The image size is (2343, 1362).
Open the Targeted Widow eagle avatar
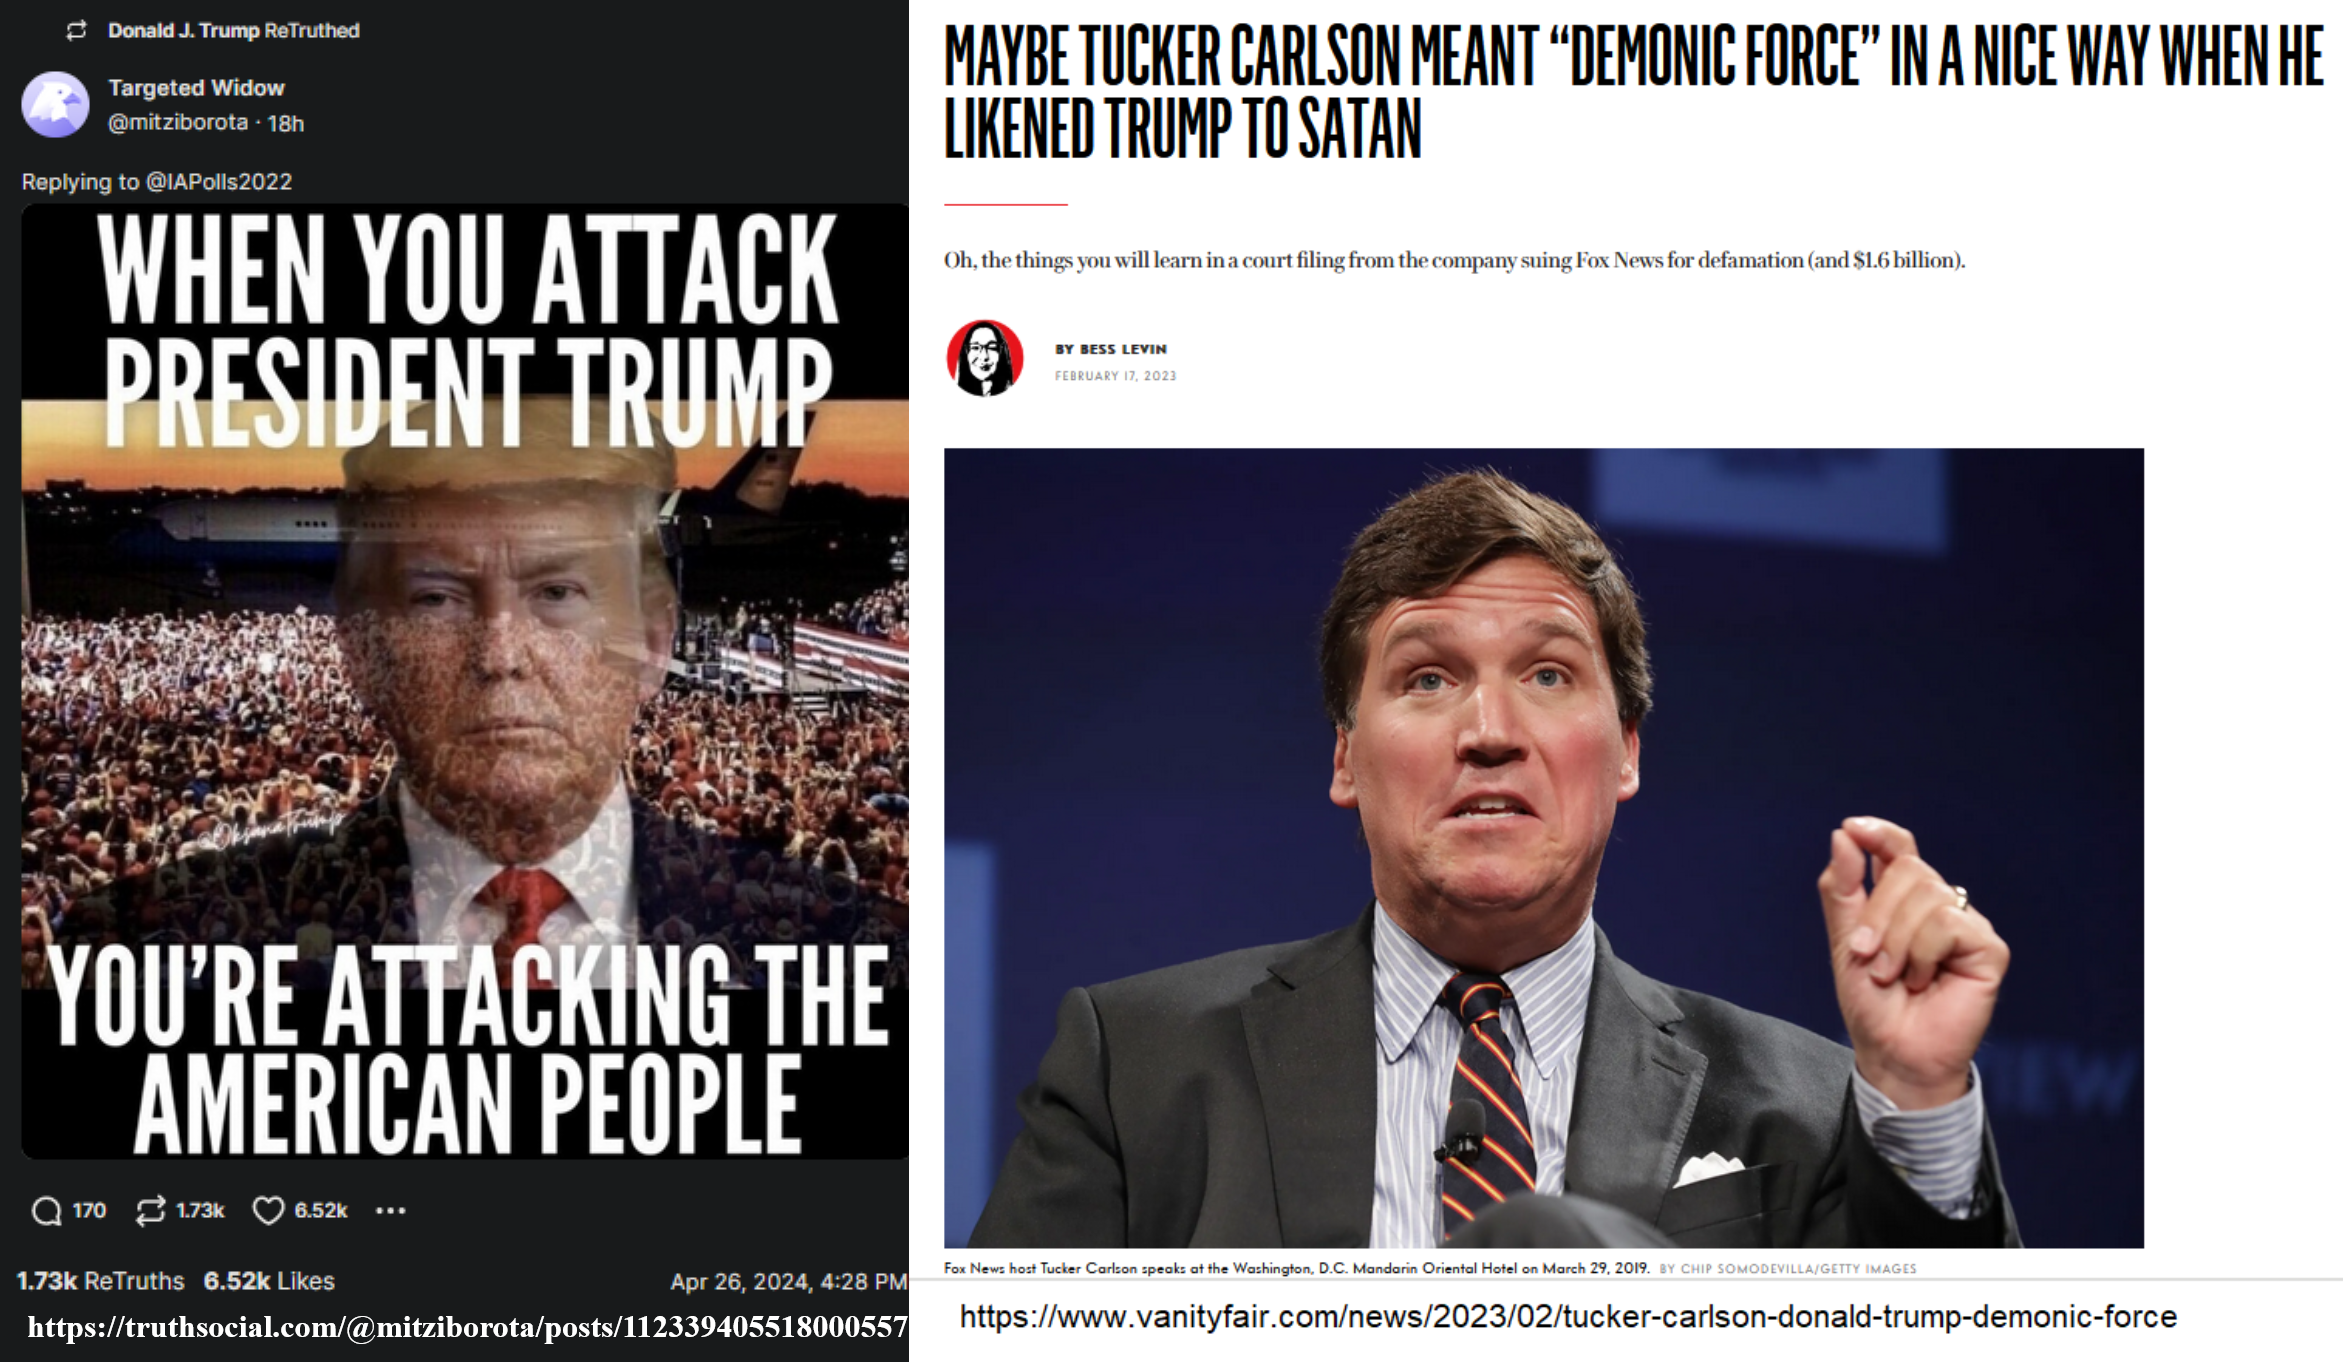[x=56, y=104]
